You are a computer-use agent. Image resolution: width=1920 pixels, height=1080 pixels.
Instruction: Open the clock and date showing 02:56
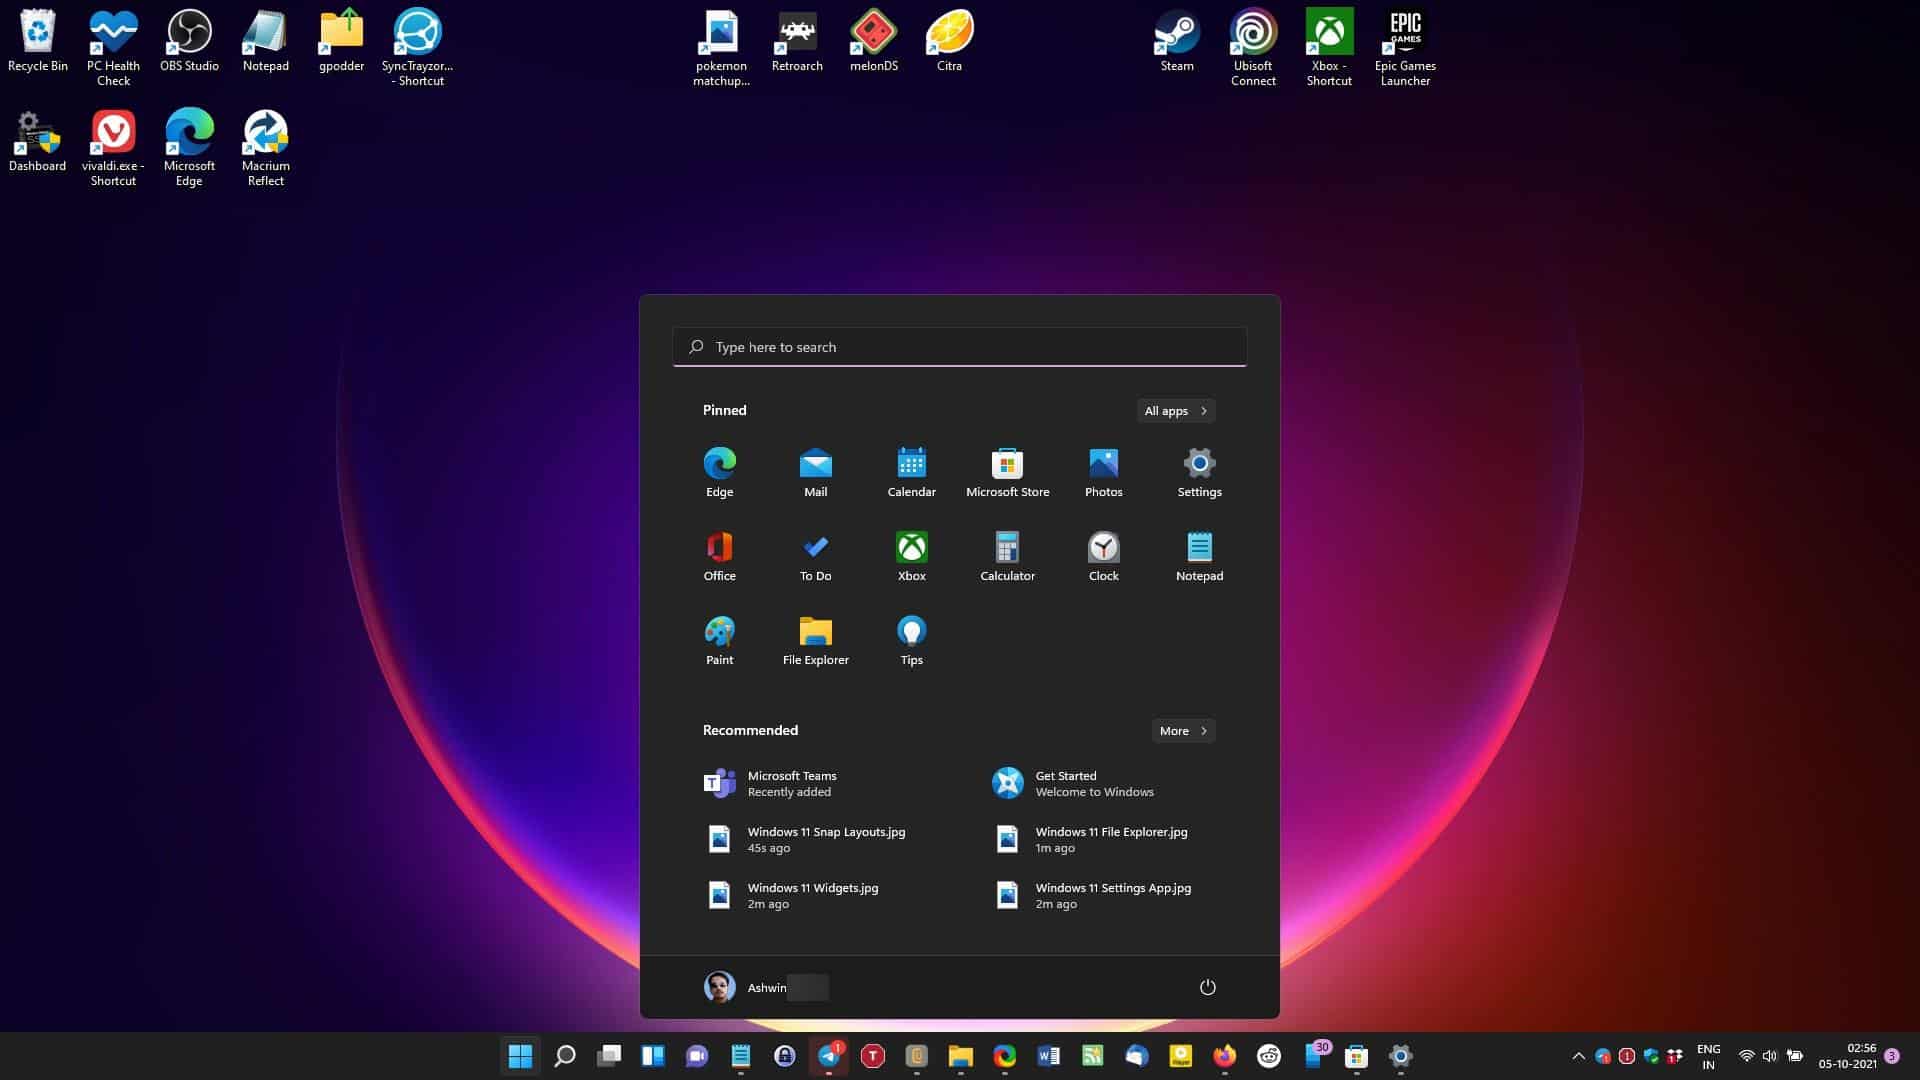[1848, 1056]
